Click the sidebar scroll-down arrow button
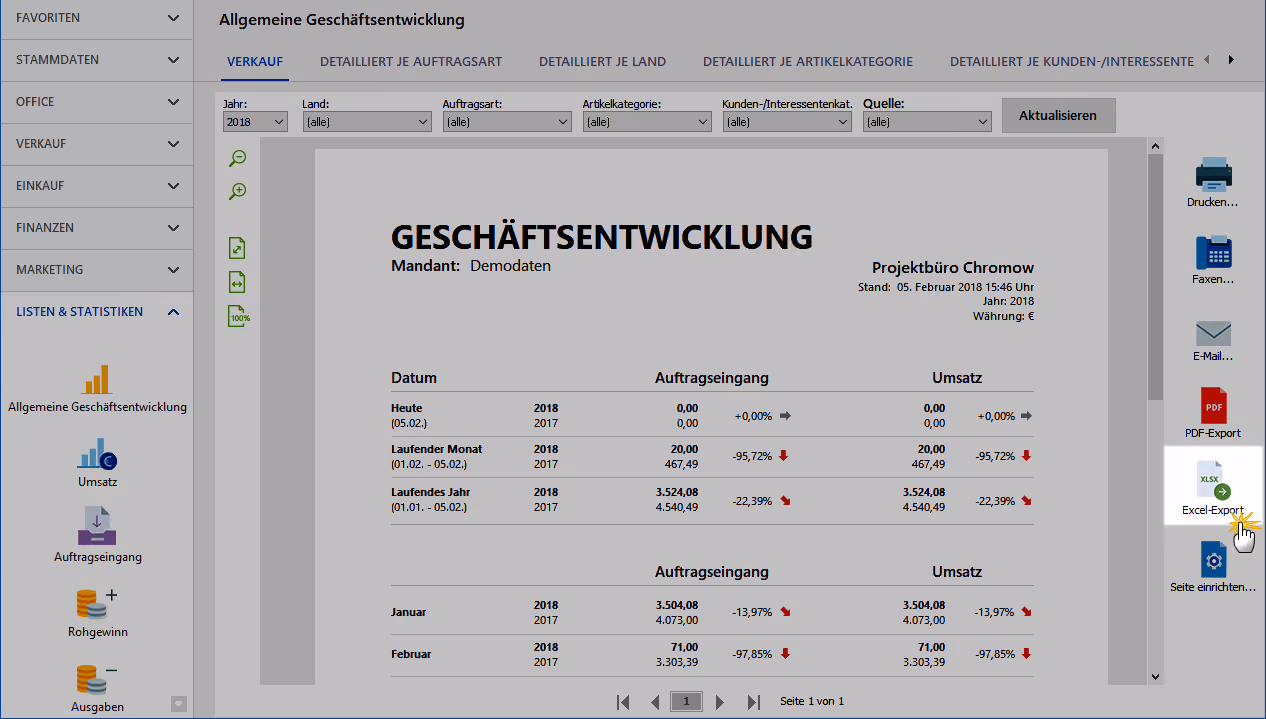 pos(179,703)
